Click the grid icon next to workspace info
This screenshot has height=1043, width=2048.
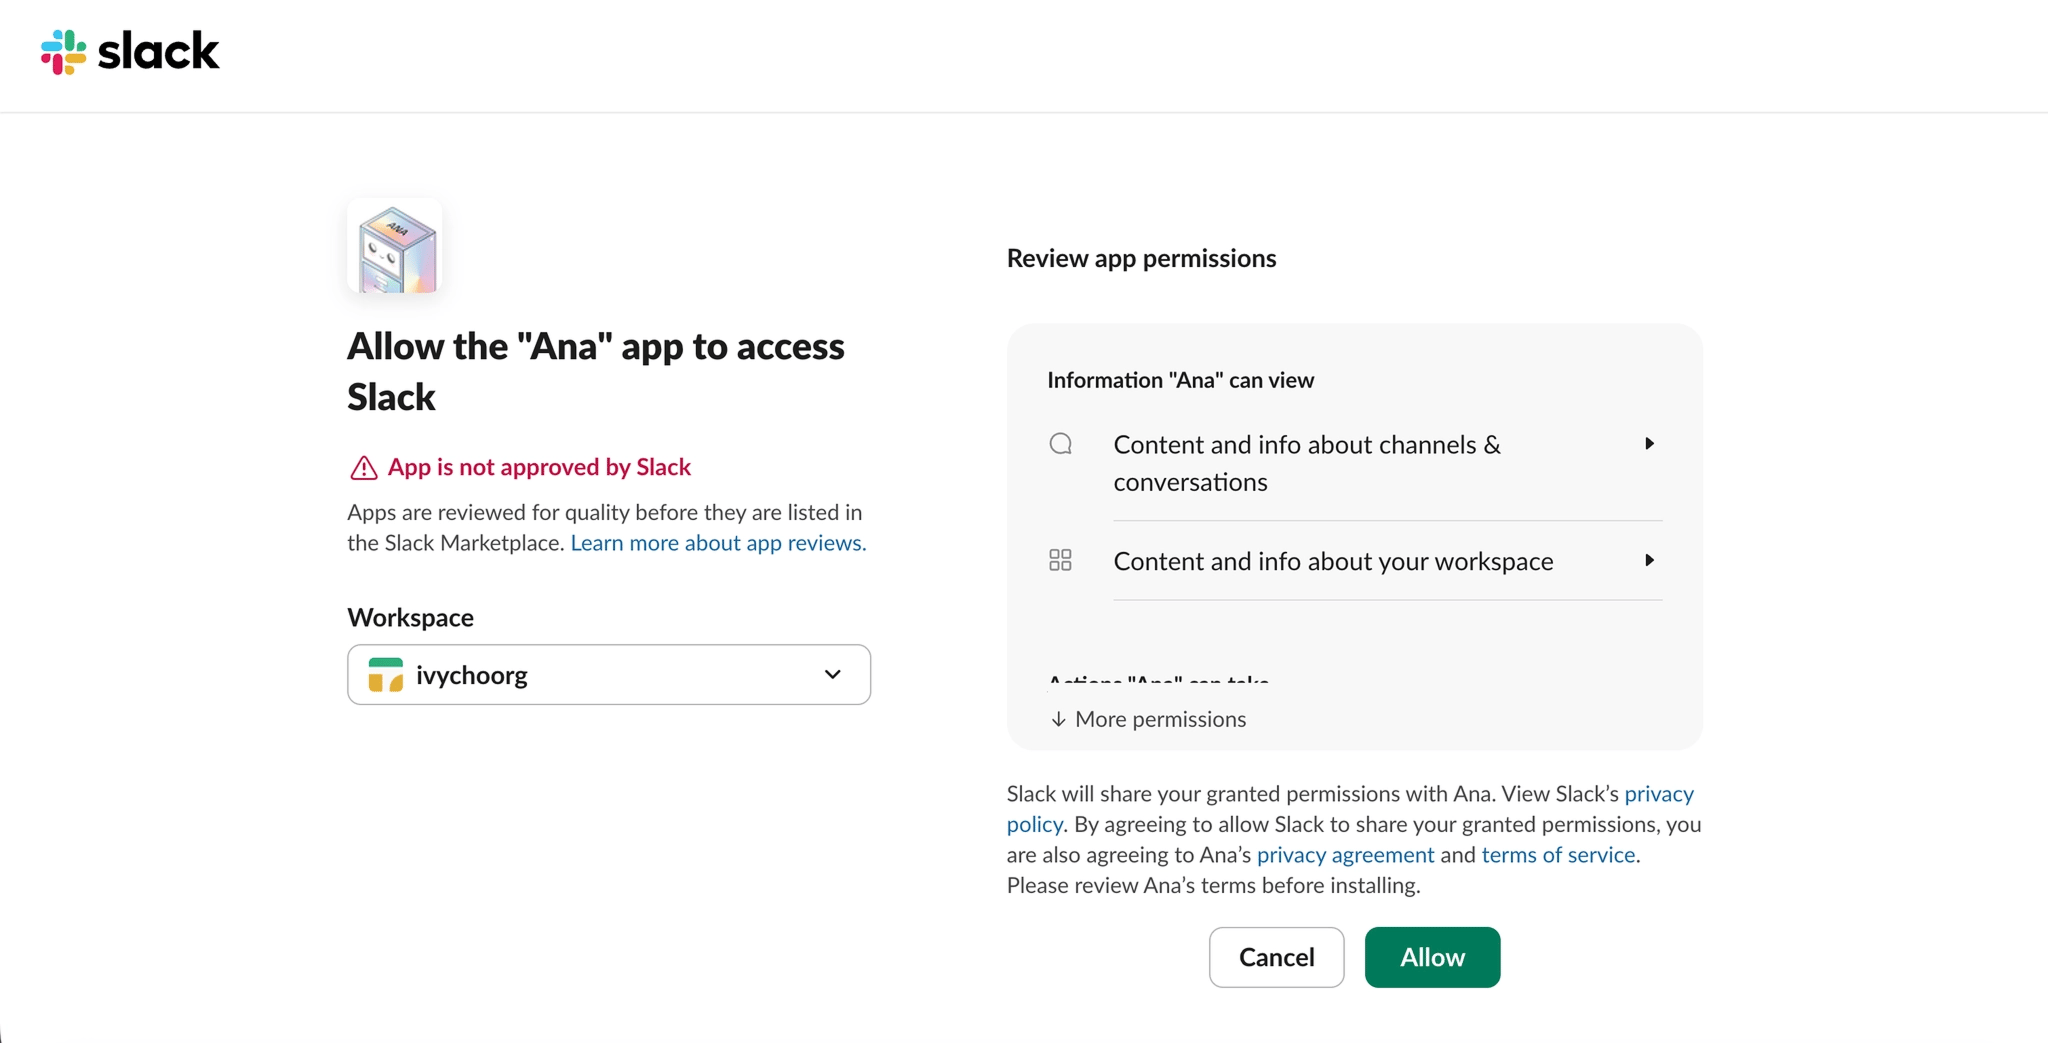pos(1061,560)
